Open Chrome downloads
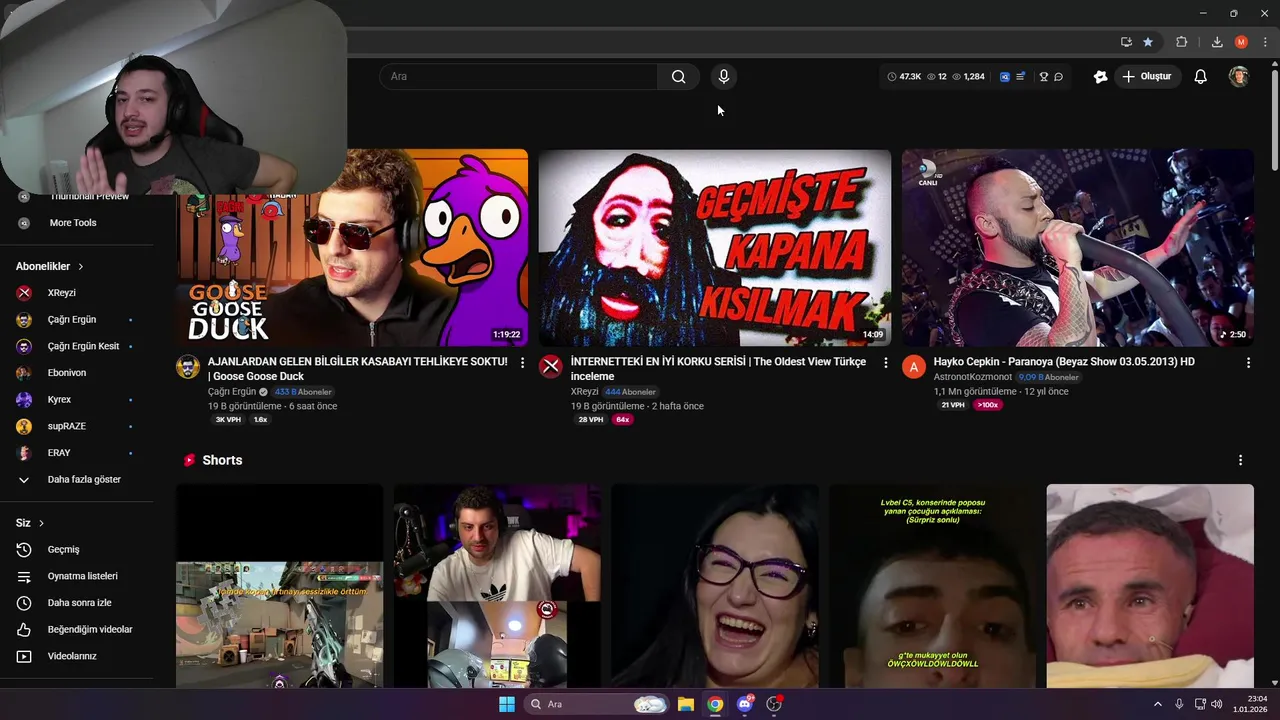 click(x=1217, y=42)
